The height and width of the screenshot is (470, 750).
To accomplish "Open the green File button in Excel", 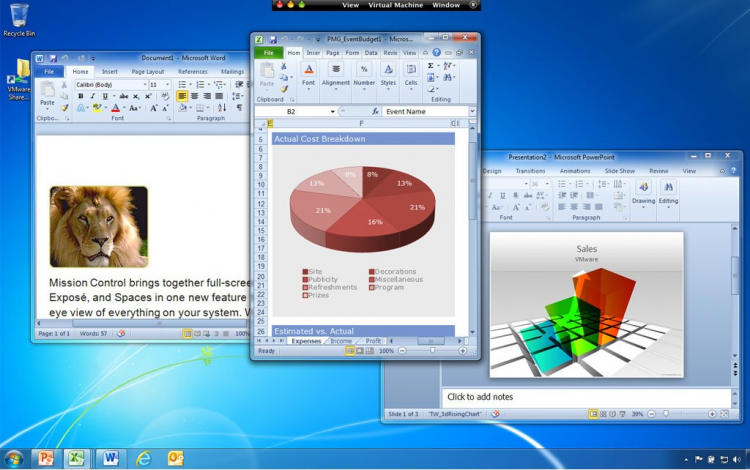I will [x=268, y=53].
